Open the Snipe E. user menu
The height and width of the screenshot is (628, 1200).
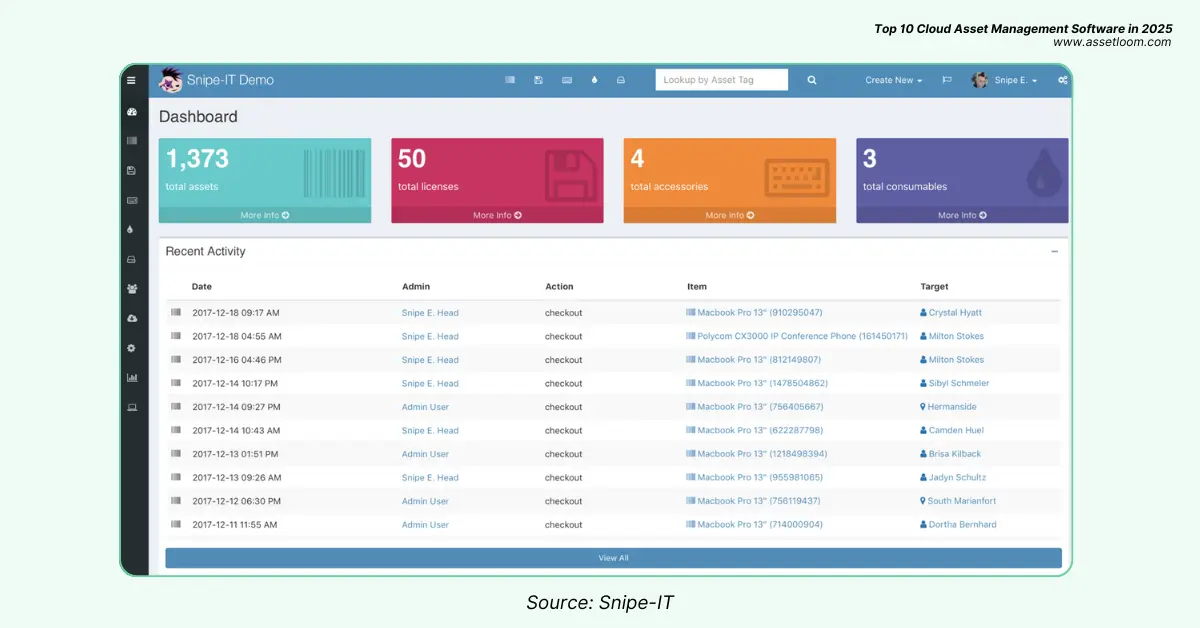[1005, 80]
